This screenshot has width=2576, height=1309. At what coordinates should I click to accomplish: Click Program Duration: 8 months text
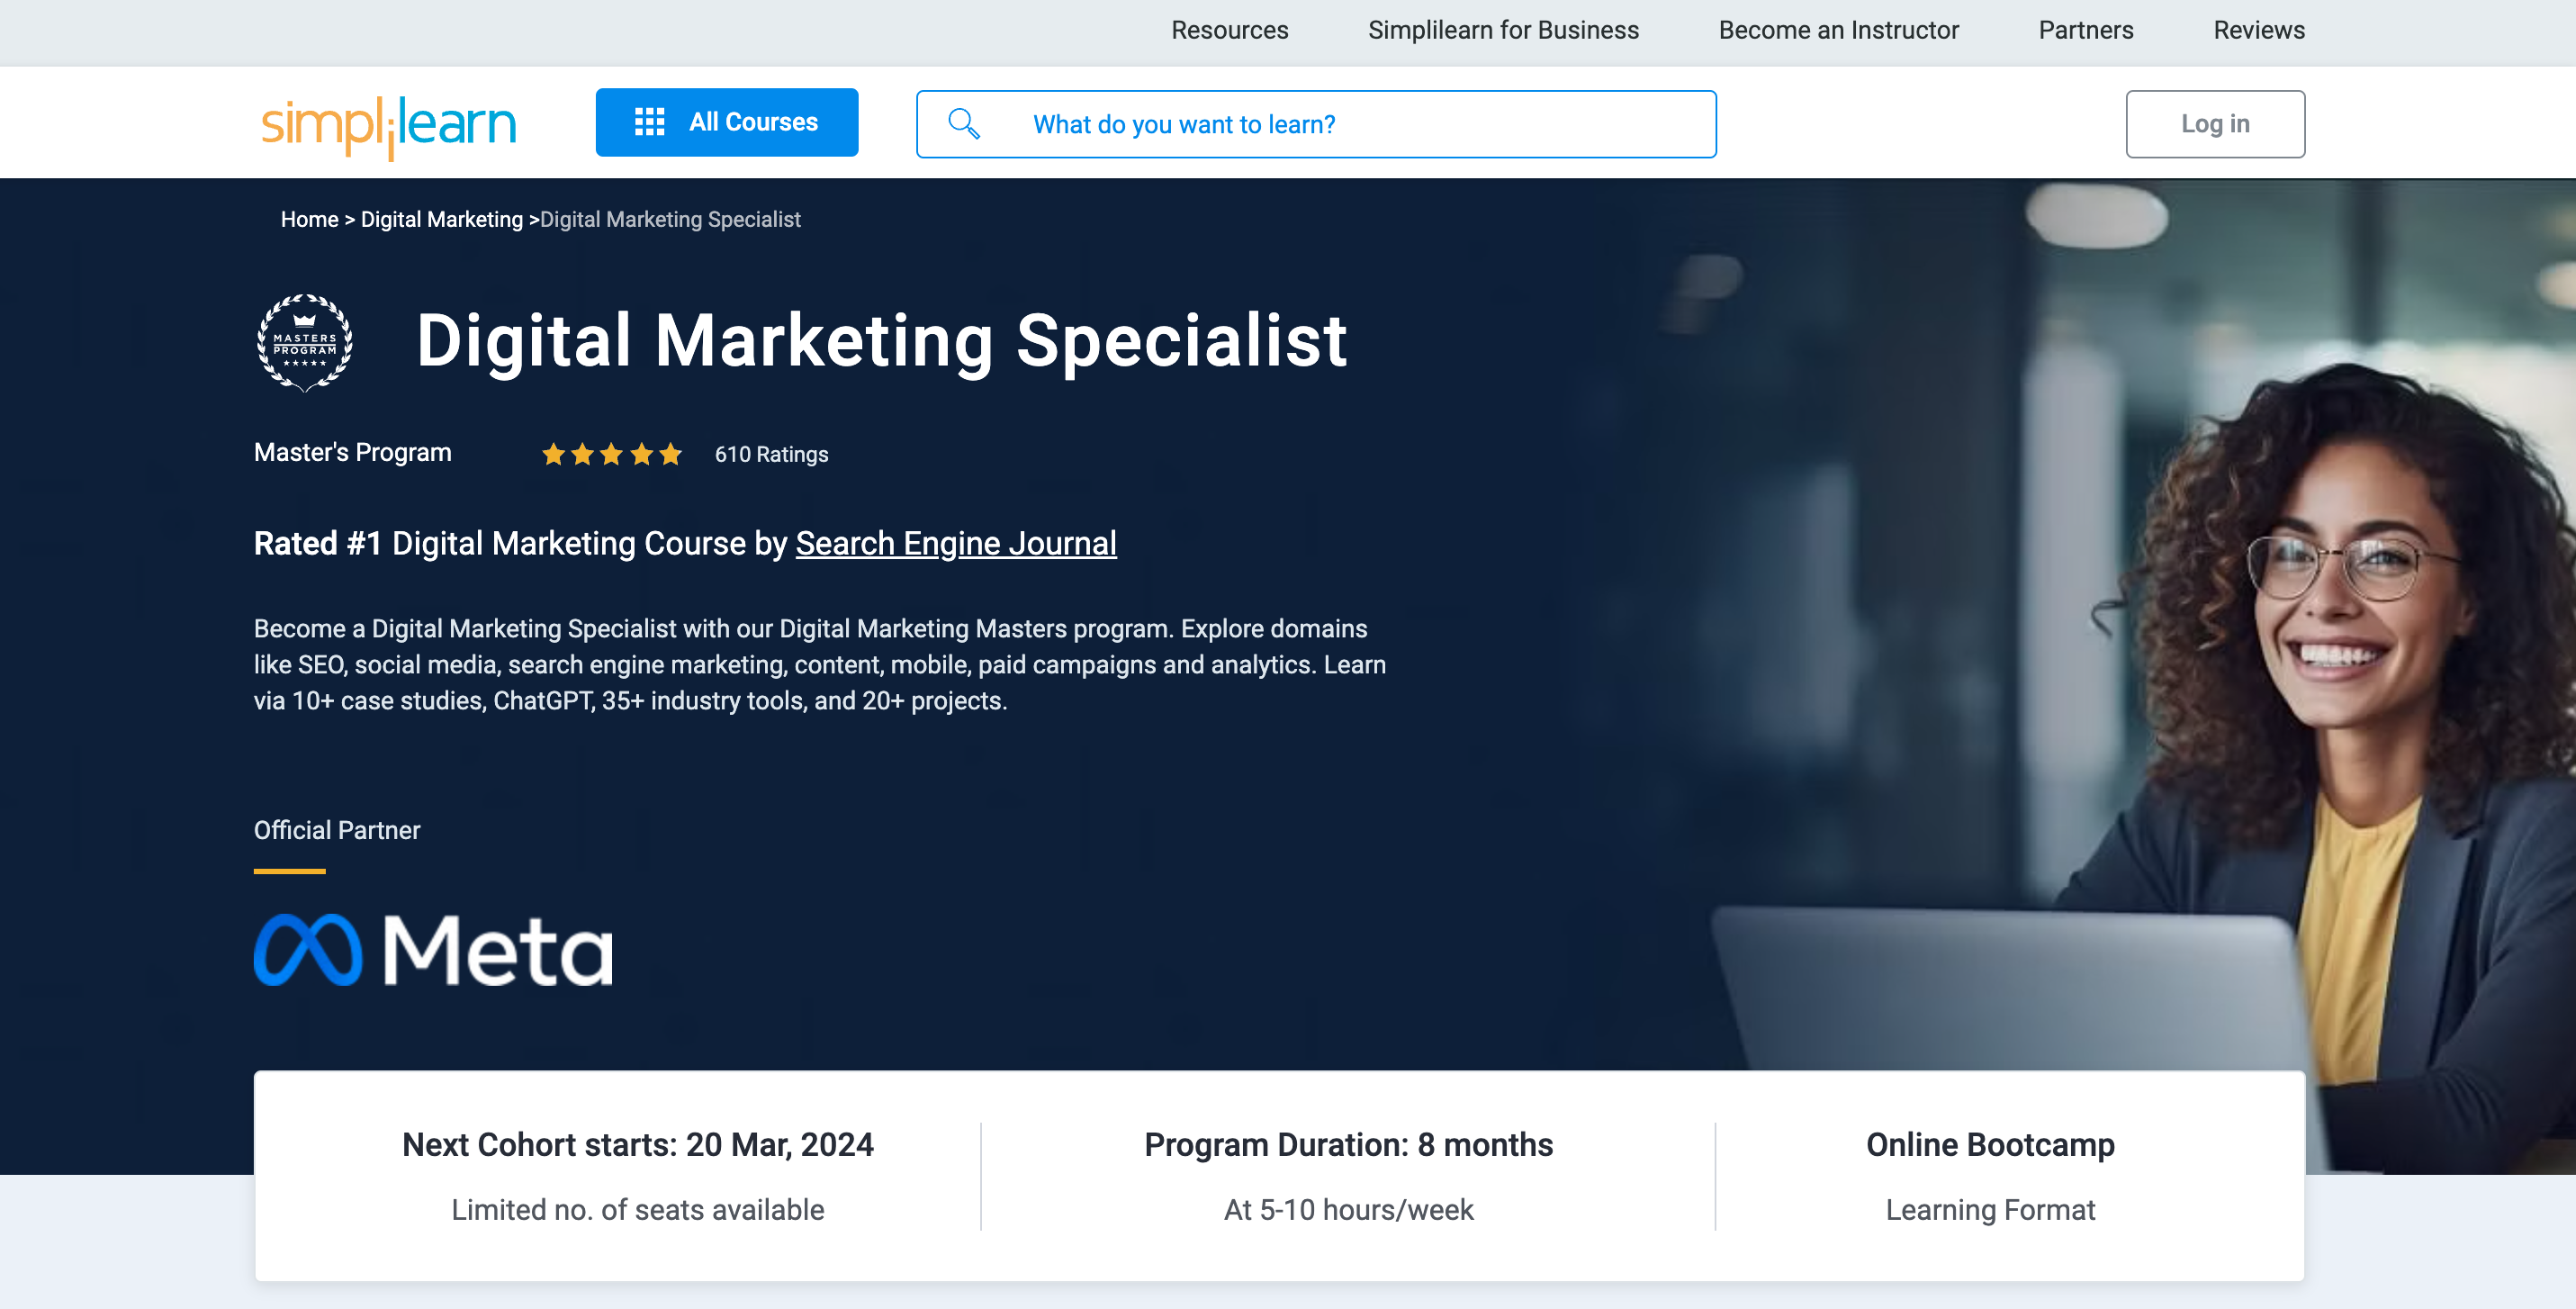click(x=1348, y=1144)
